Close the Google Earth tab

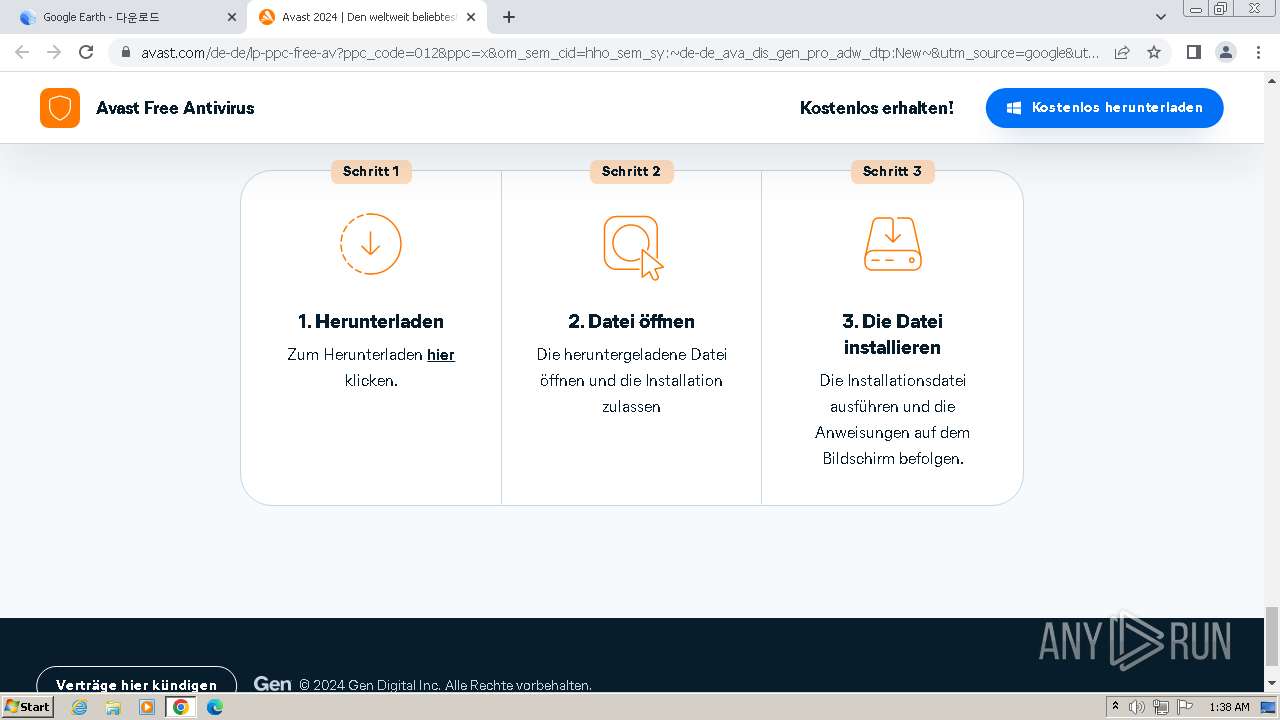click(x=232, y=17)
